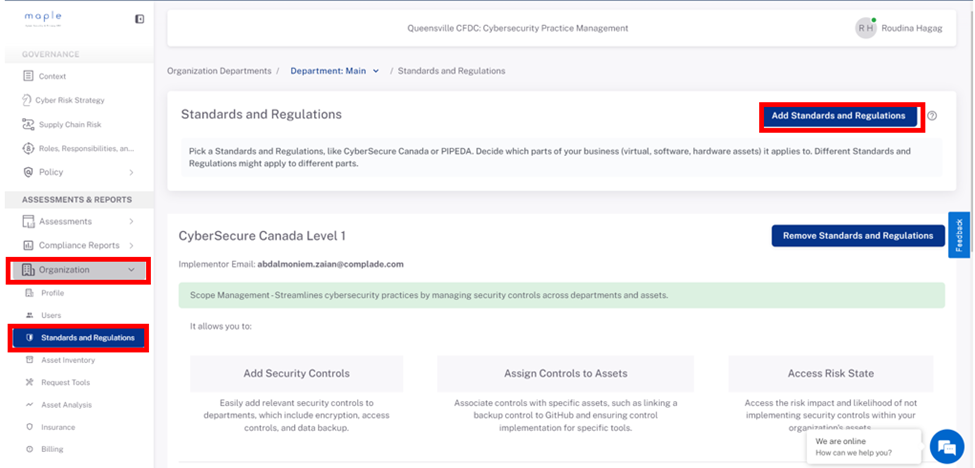Click the Users people icon
Viewport: 975px width, 468px height.
point(29,315)
